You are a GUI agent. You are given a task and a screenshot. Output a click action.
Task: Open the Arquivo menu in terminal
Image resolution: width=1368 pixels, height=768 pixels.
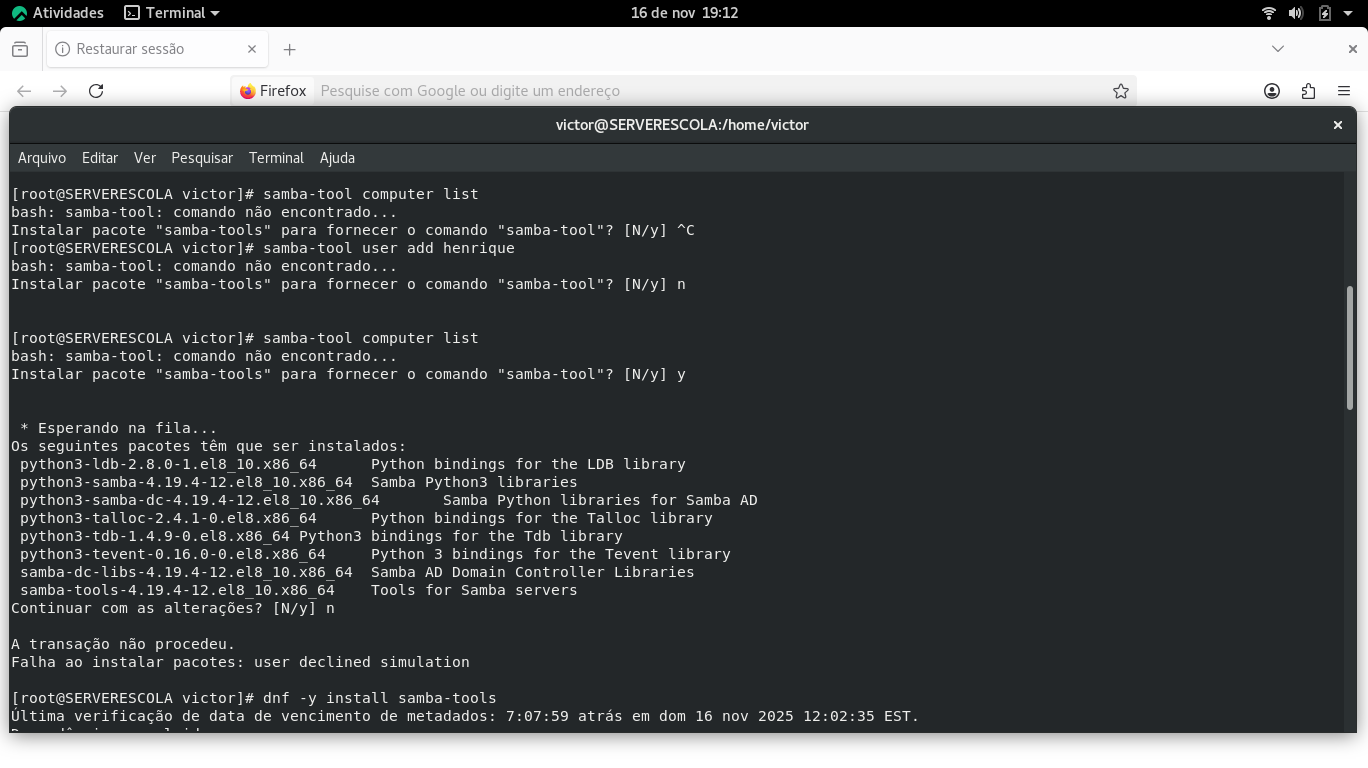[42, 158]
